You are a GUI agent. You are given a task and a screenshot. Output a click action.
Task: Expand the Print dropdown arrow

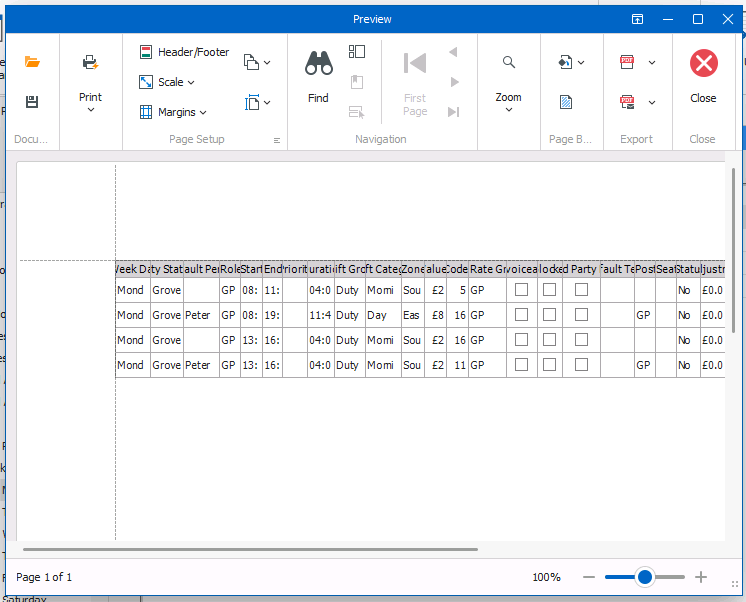91,109
